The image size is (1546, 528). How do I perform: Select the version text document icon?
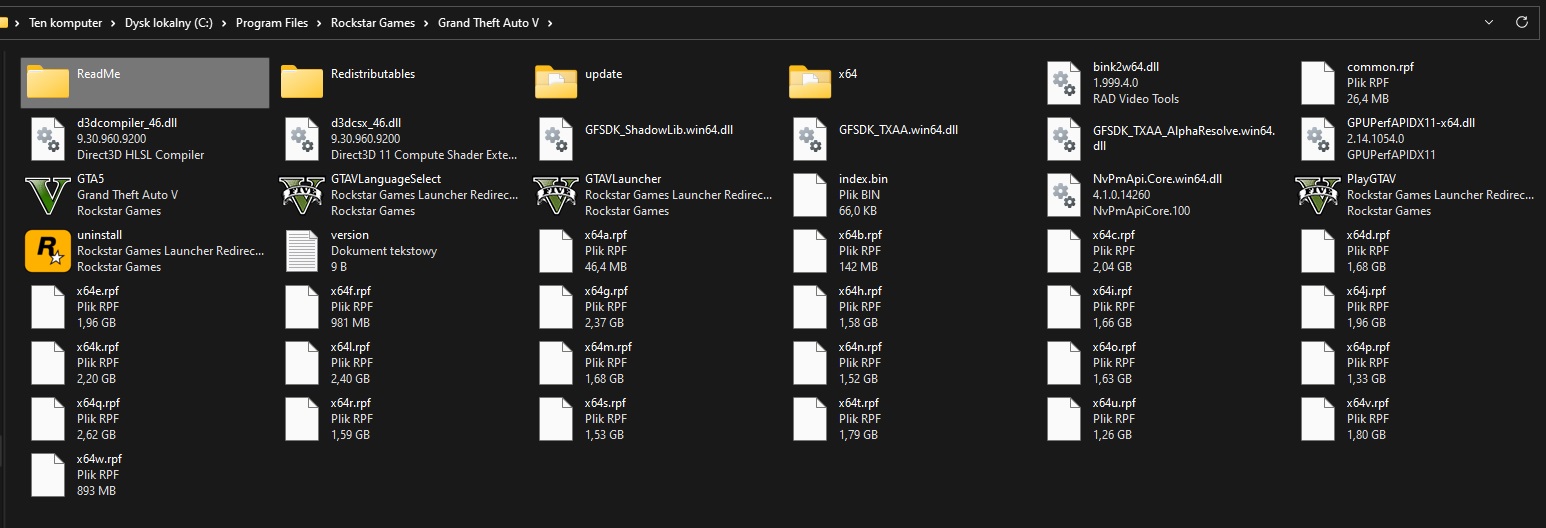301,251
